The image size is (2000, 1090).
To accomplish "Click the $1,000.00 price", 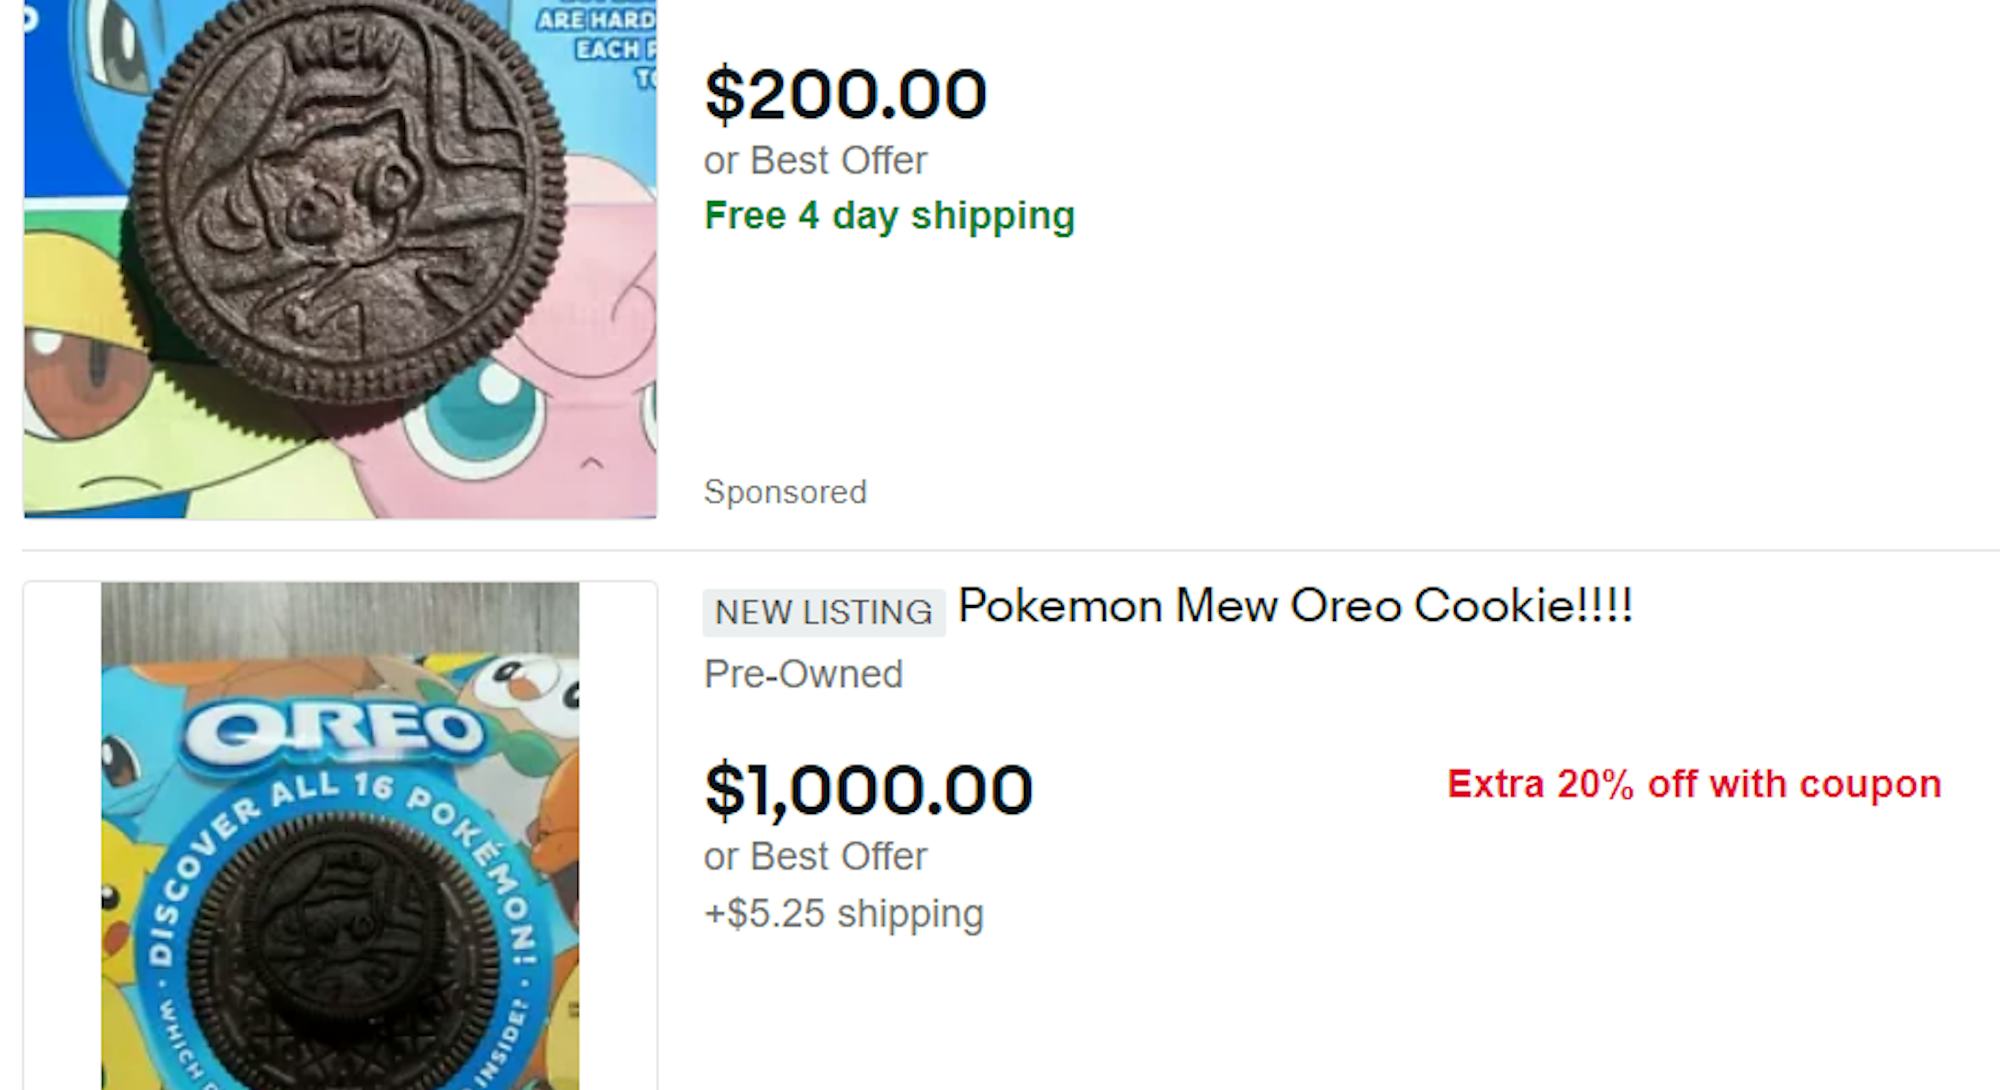I will (x=868, y=790).
